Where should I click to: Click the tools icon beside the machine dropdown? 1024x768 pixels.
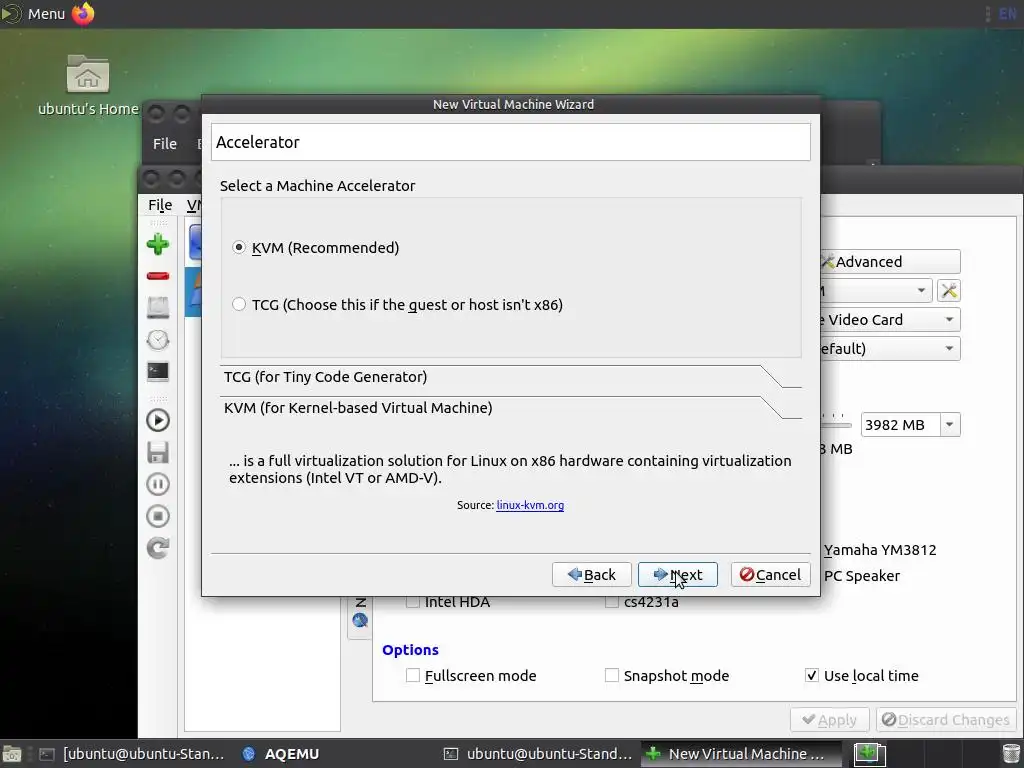tap(949, 291)
